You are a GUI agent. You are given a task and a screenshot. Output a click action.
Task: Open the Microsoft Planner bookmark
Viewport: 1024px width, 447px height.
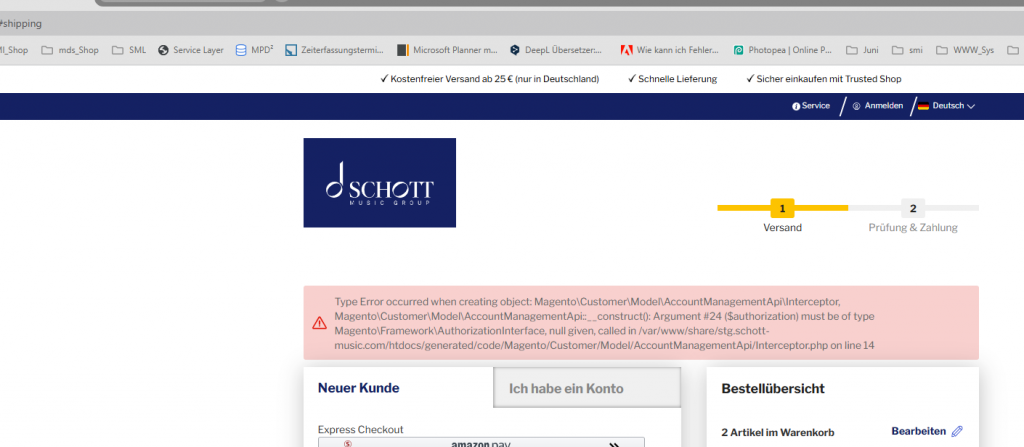point(447,49)
